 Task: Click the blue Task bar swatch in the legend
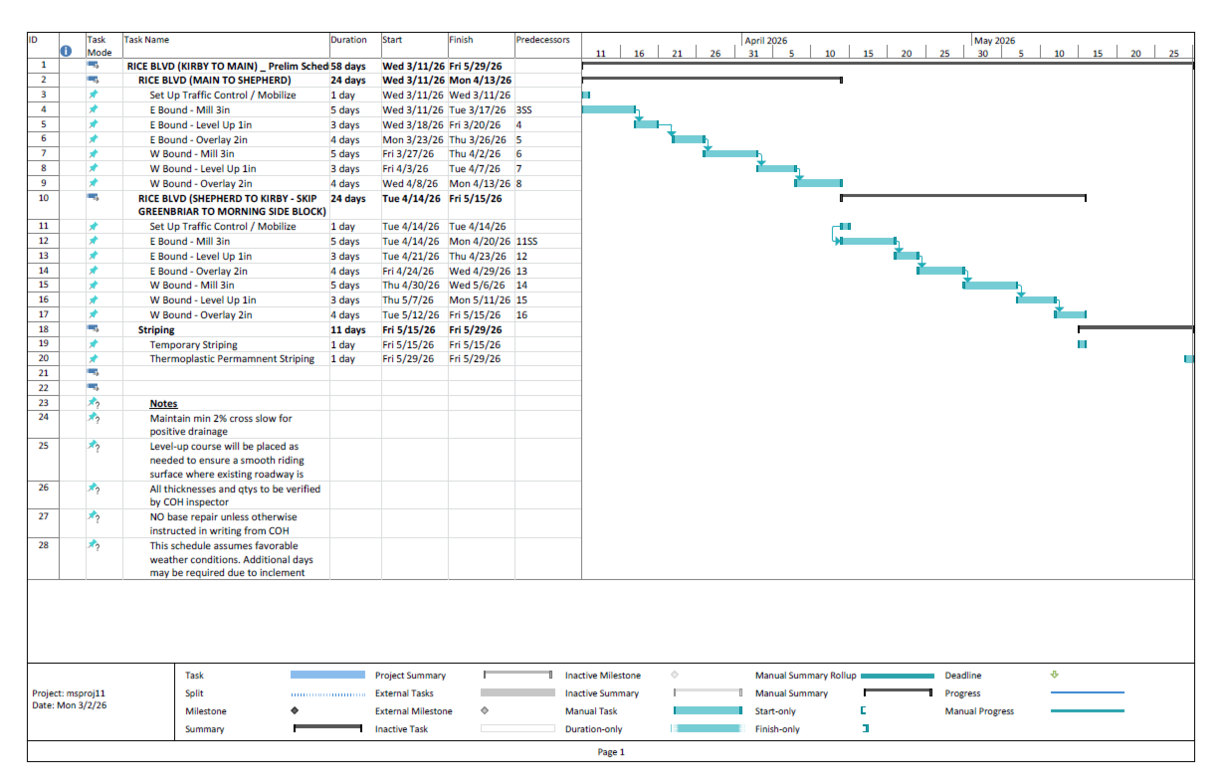[328, 675]
